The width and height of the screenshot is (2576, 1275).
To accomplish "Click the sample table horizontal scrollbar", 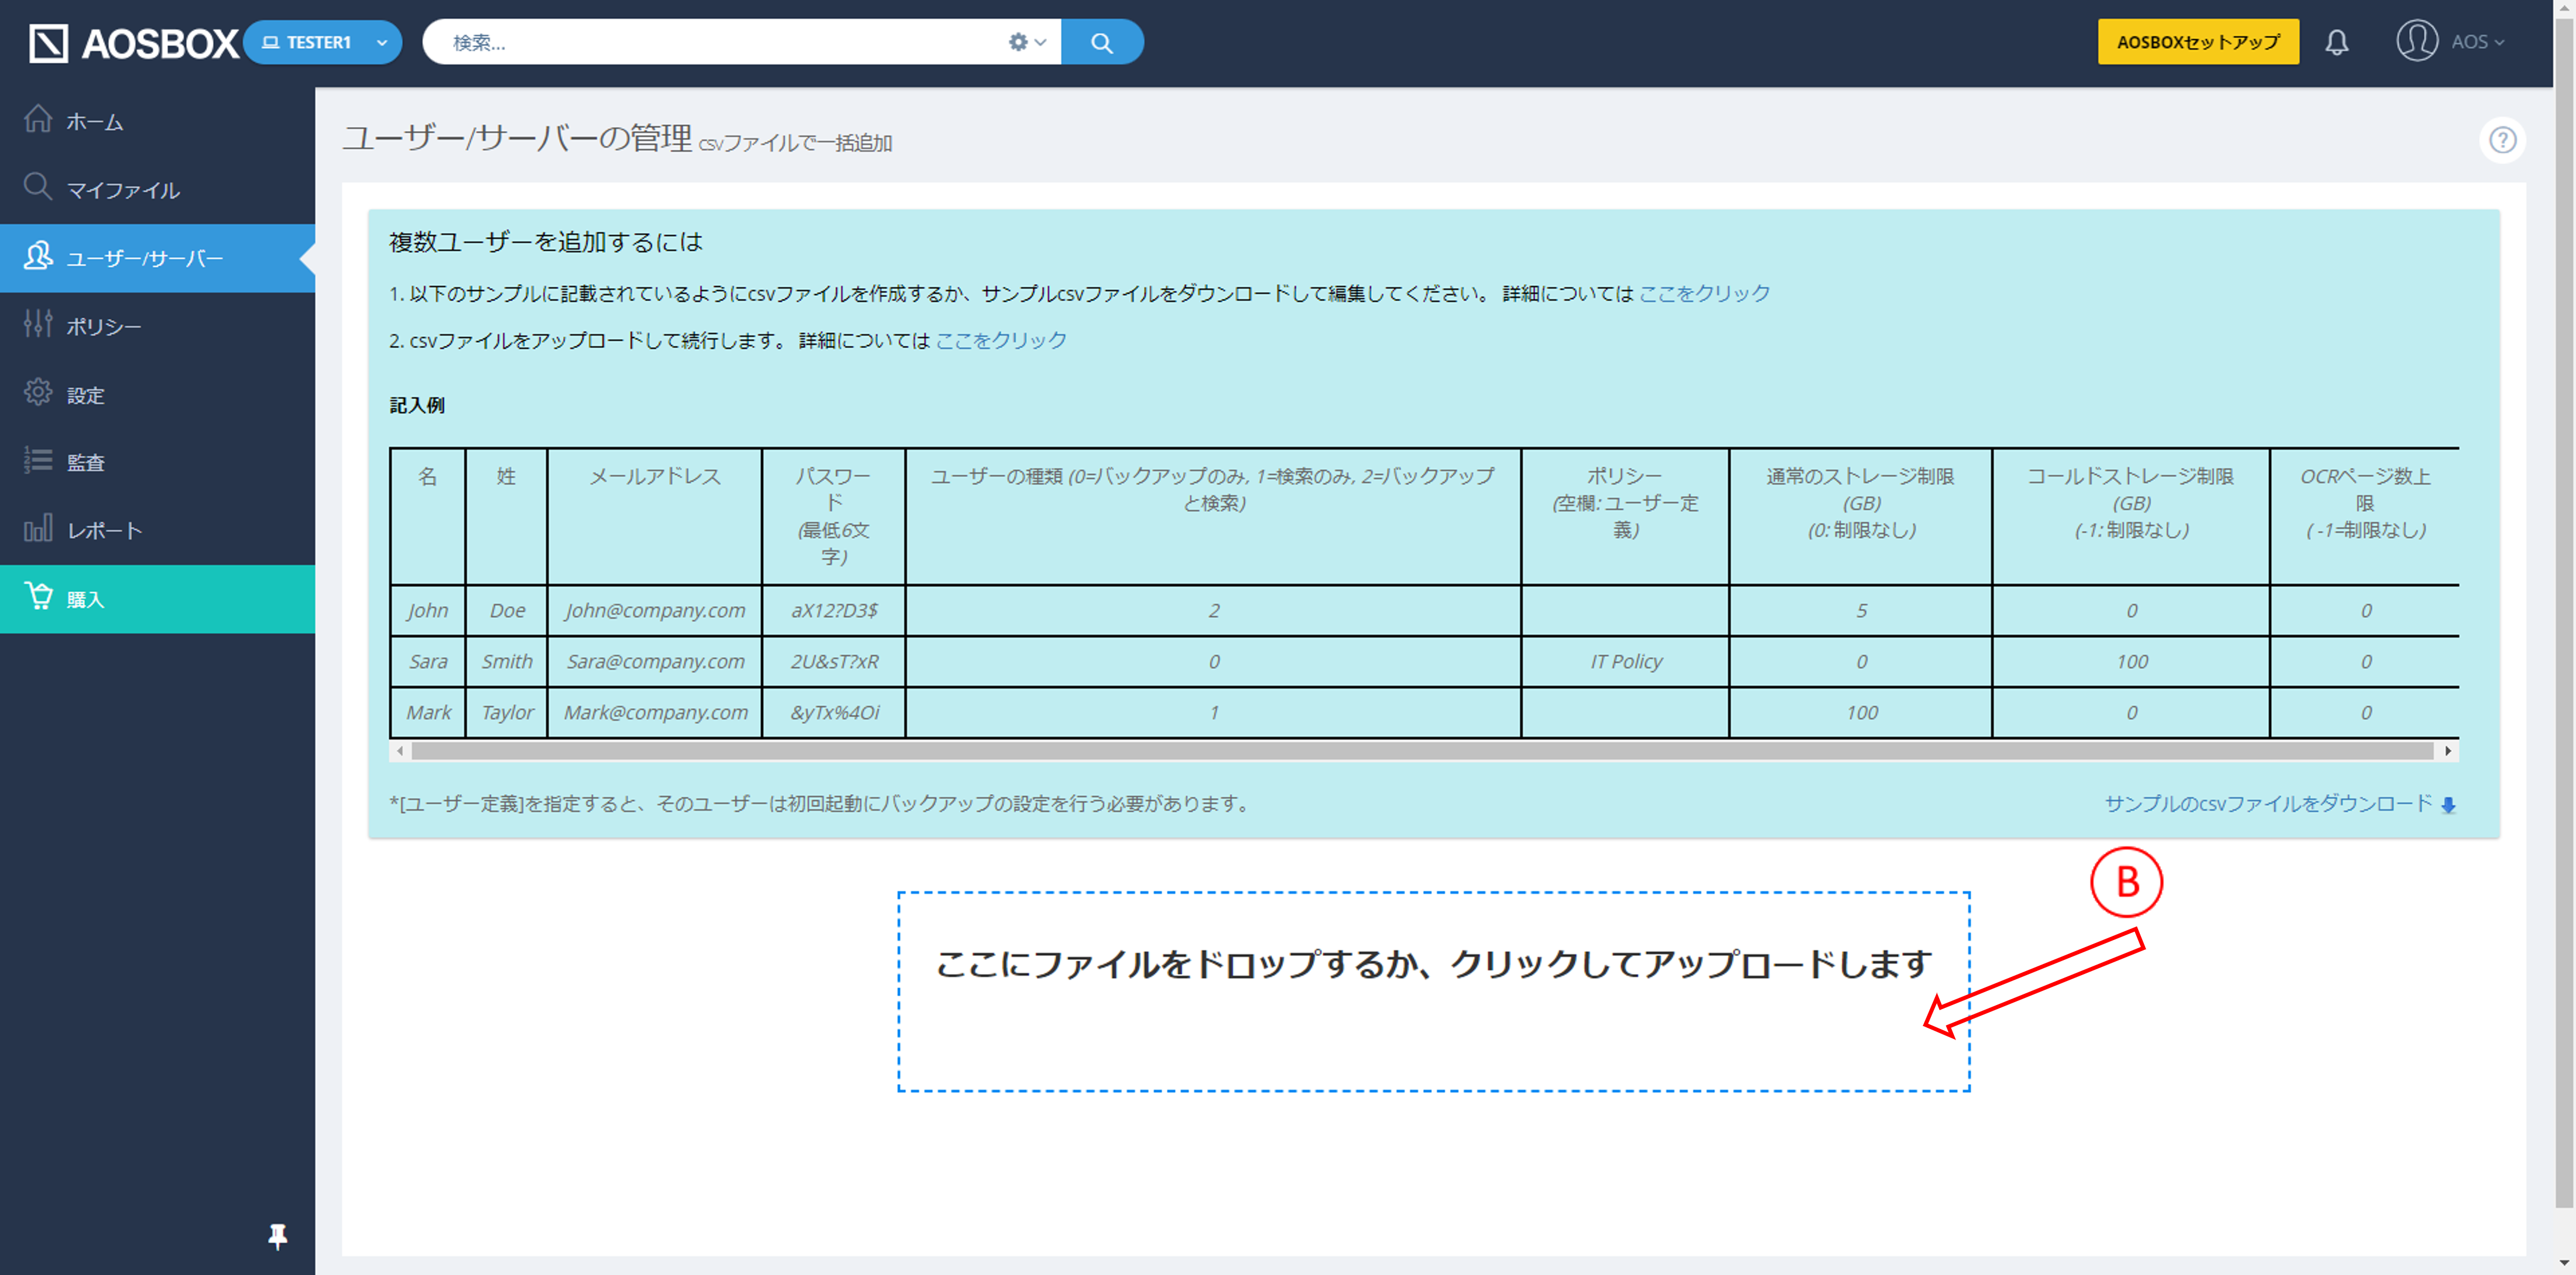I will click(x=1422, y=751).
